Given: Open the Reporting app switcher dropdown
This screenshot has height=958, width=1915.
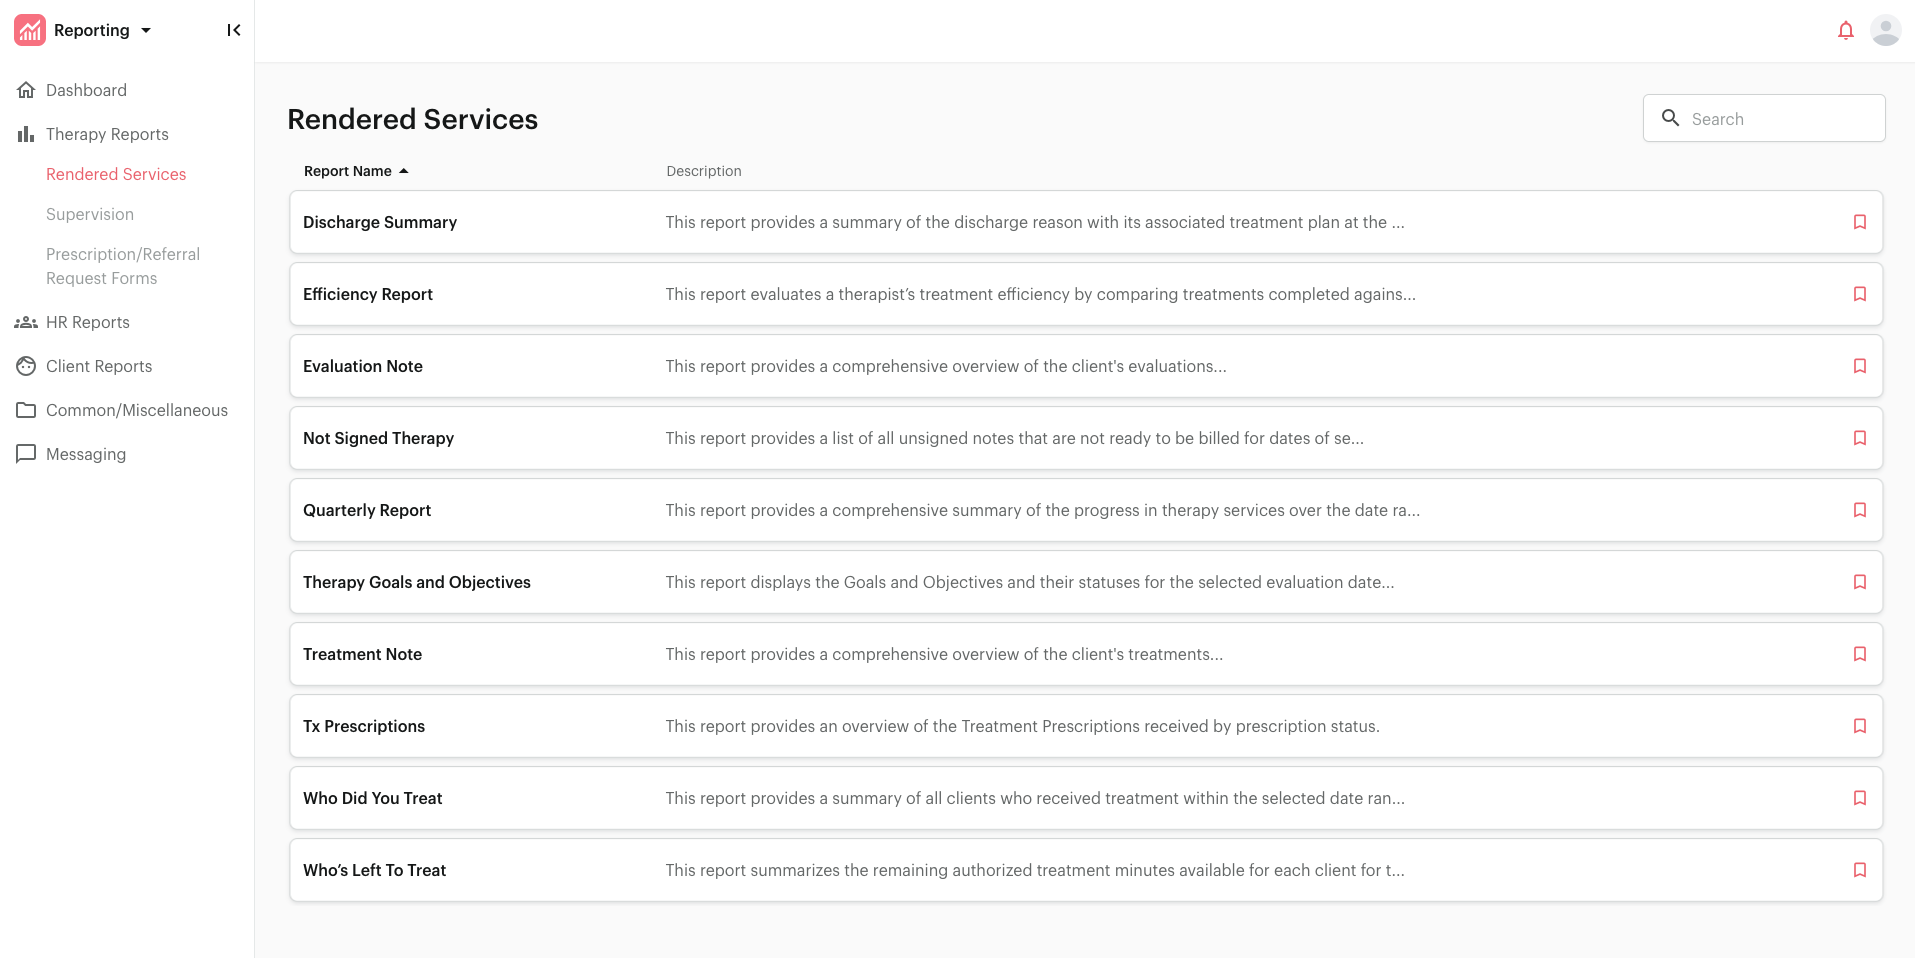Looking at the screenshot, I should pos(146,31).
